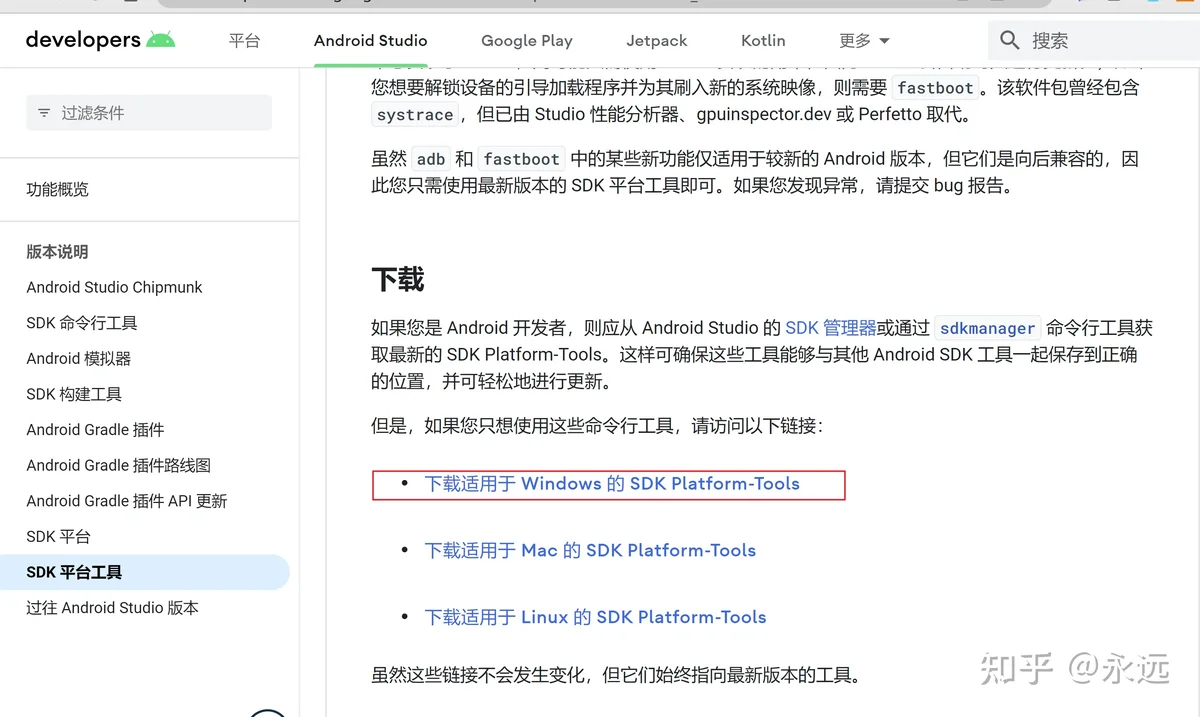This screenshot has height=717, width=1200.
Task: Open 功能概览 in the sidebar
Action: tap(58, 189)
